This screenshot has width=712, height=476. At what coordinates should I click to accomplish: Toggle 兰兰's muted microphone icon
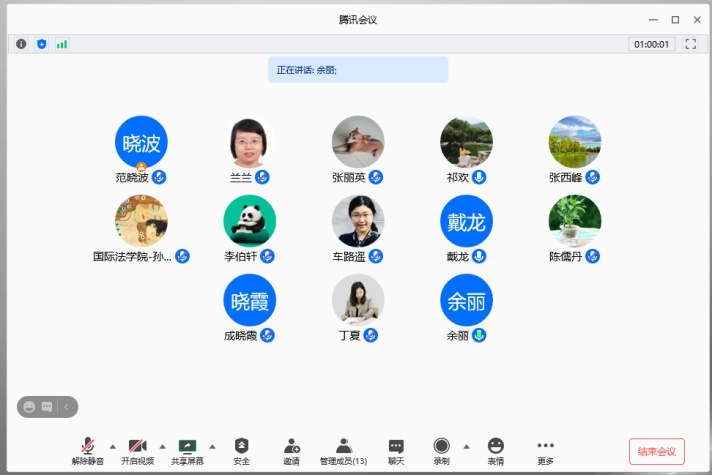[262, 177]
